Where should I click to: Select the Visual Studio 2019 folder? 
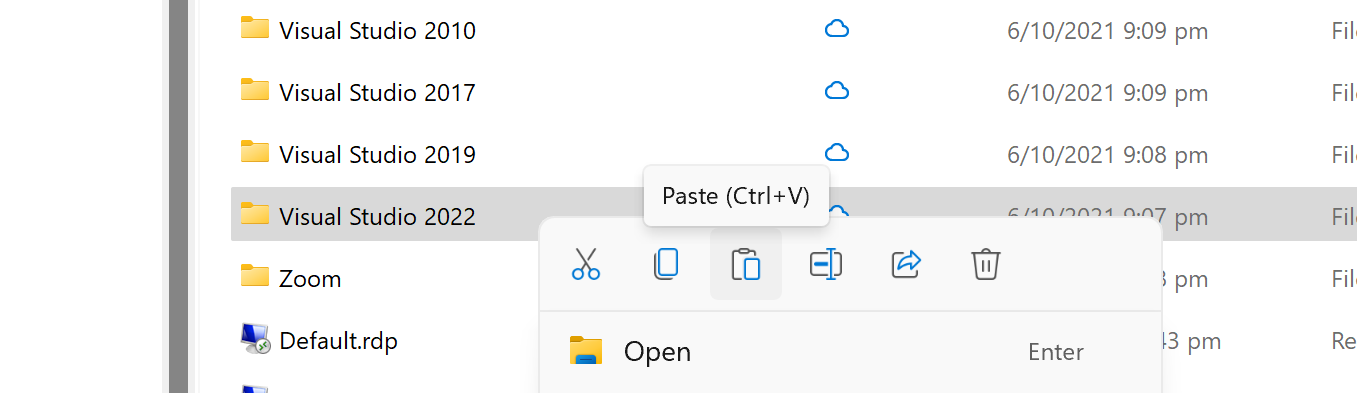click(x=377, y=155)
